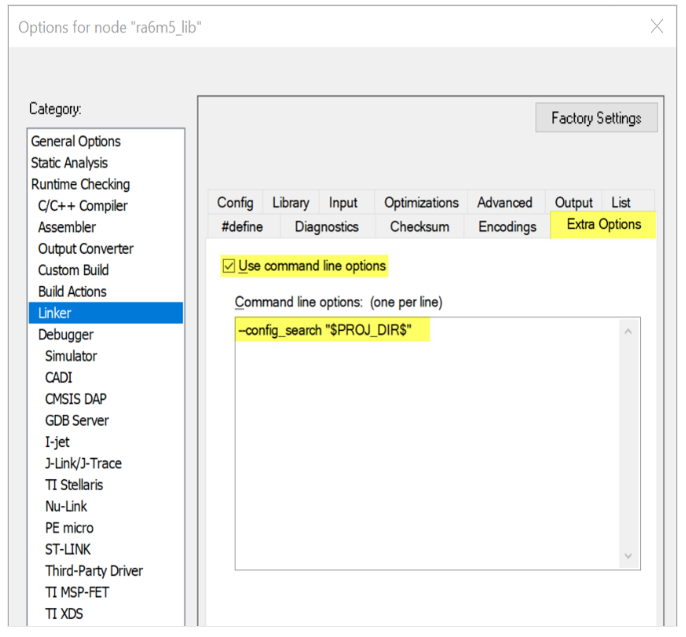Switch to the Config tab
The height and width of the screenshot is (637, 686).
click(x=235, y=202)
